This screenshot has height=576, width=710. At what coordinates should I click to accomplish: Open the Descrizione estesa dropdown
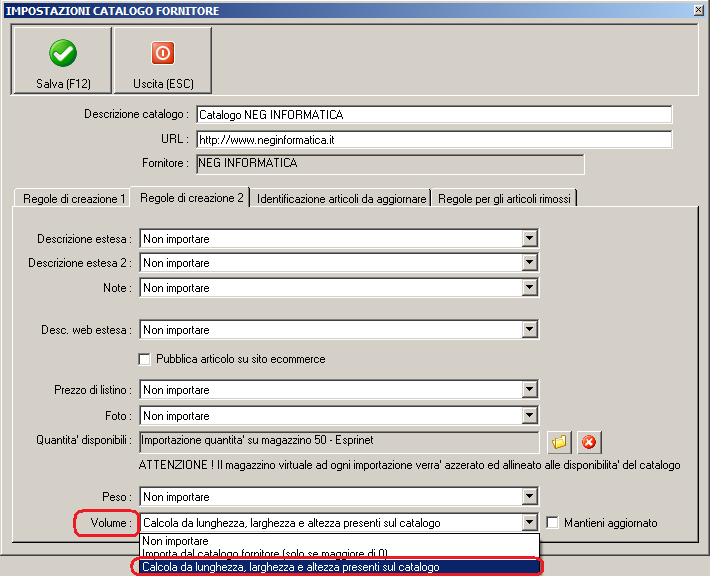tap(529, 238)
